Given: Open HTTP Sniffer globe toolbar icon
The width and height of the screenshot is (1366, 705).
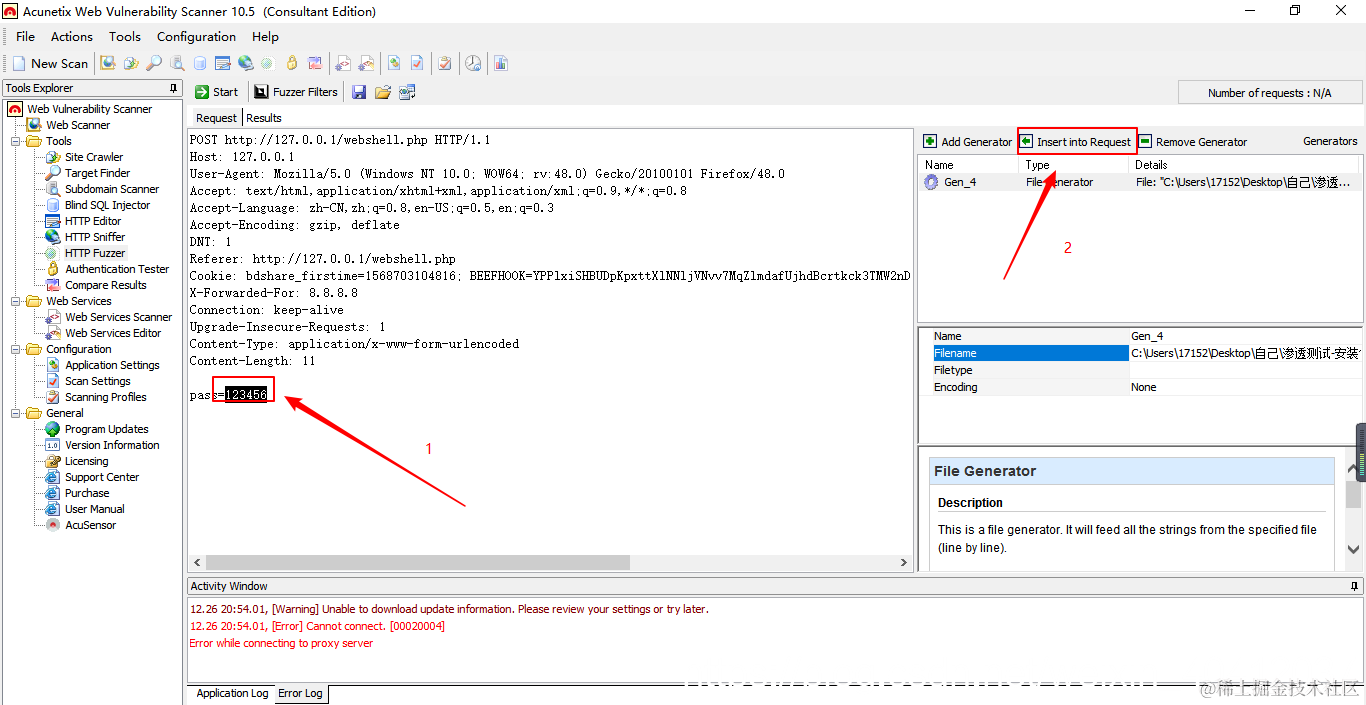Looking at the screenshot, I should (246, 63).
